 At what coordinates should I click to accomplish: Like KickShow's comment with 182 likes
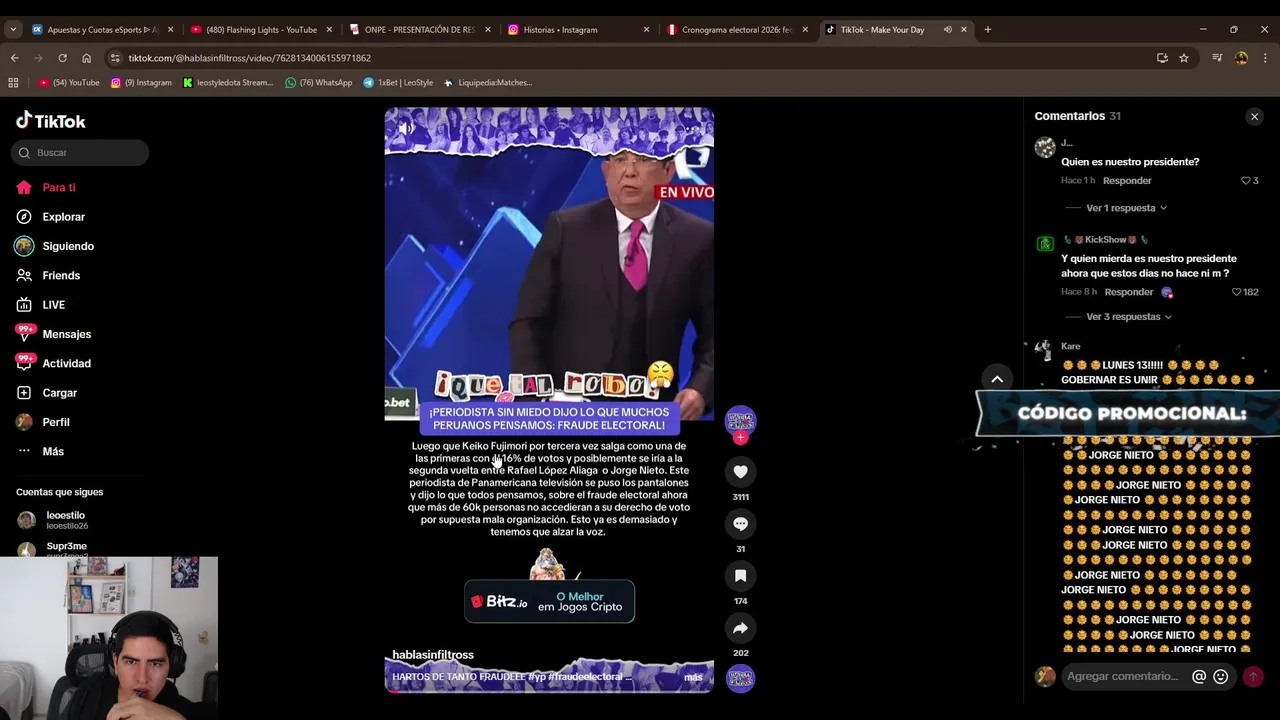(1237, 292)
